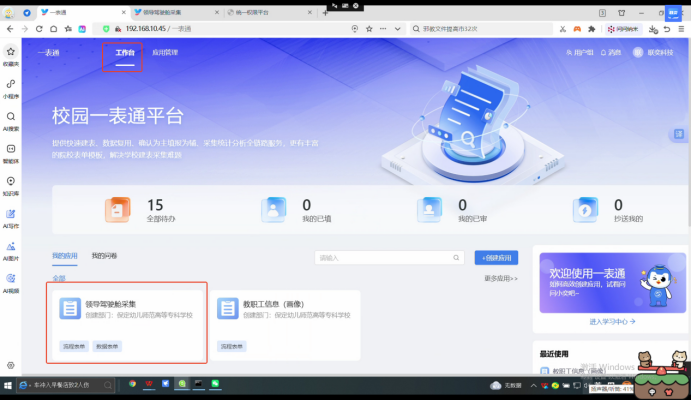This screenshot has width=692, height=400.
Task: Open the address bar three-dots menu
Action: coord(383,29)
